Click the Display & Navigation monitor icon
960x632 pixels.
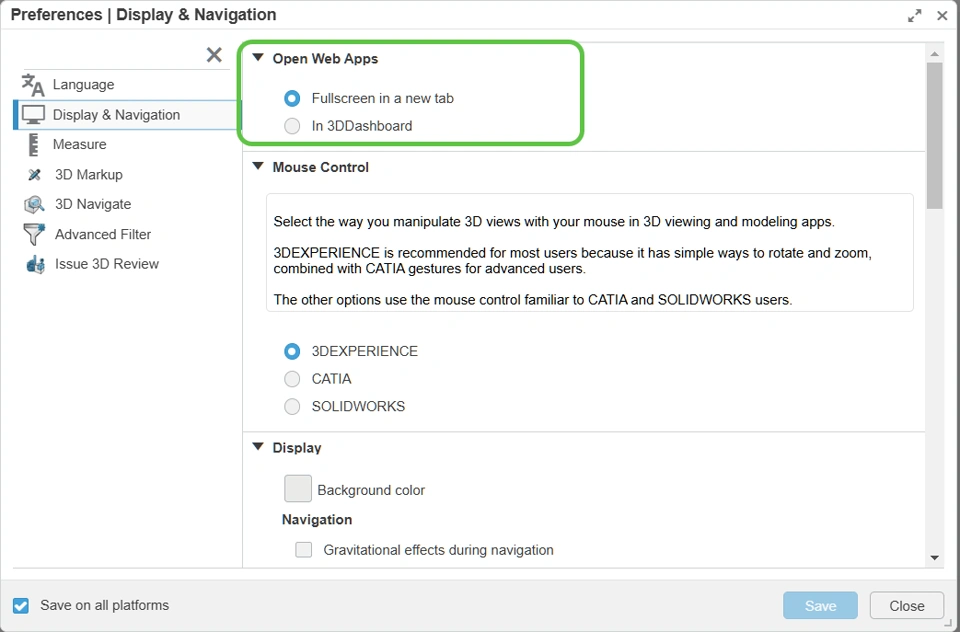33,115
